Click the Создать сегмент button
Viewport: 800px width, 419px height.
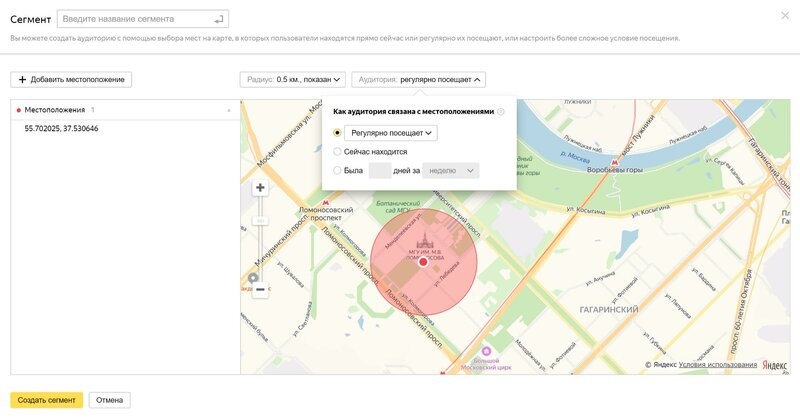click(46, 400)
